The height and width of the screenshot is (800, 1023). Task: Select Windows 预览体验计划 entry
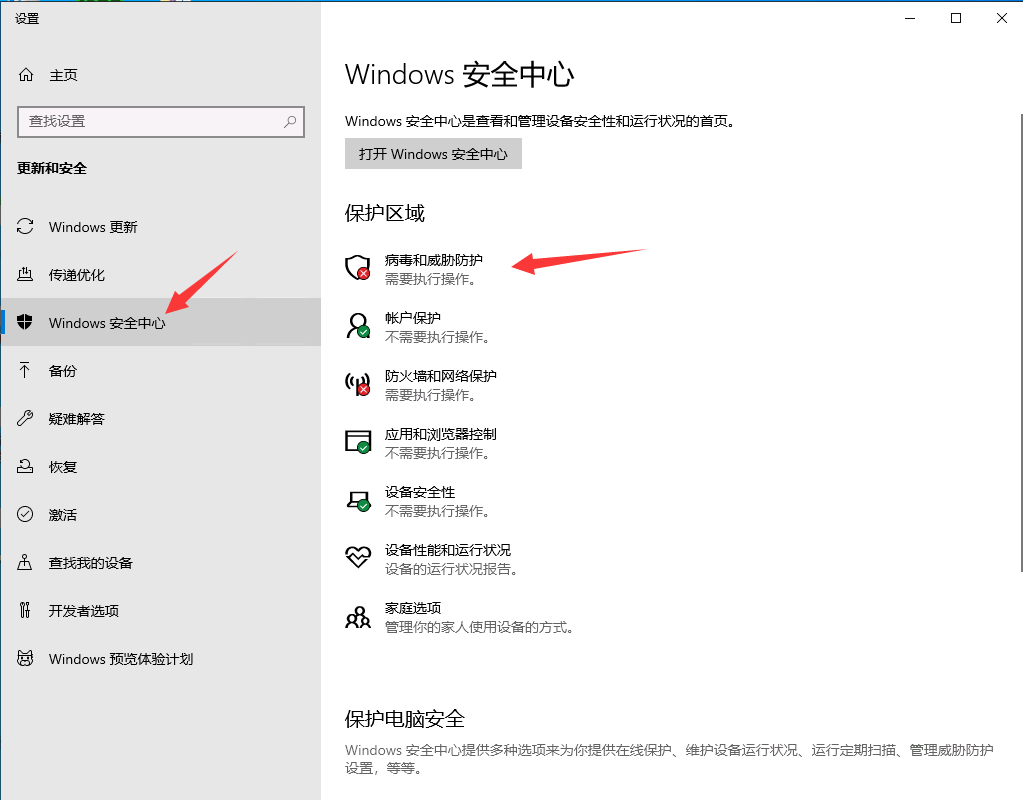pyautogui.click(x=161, y=658)
